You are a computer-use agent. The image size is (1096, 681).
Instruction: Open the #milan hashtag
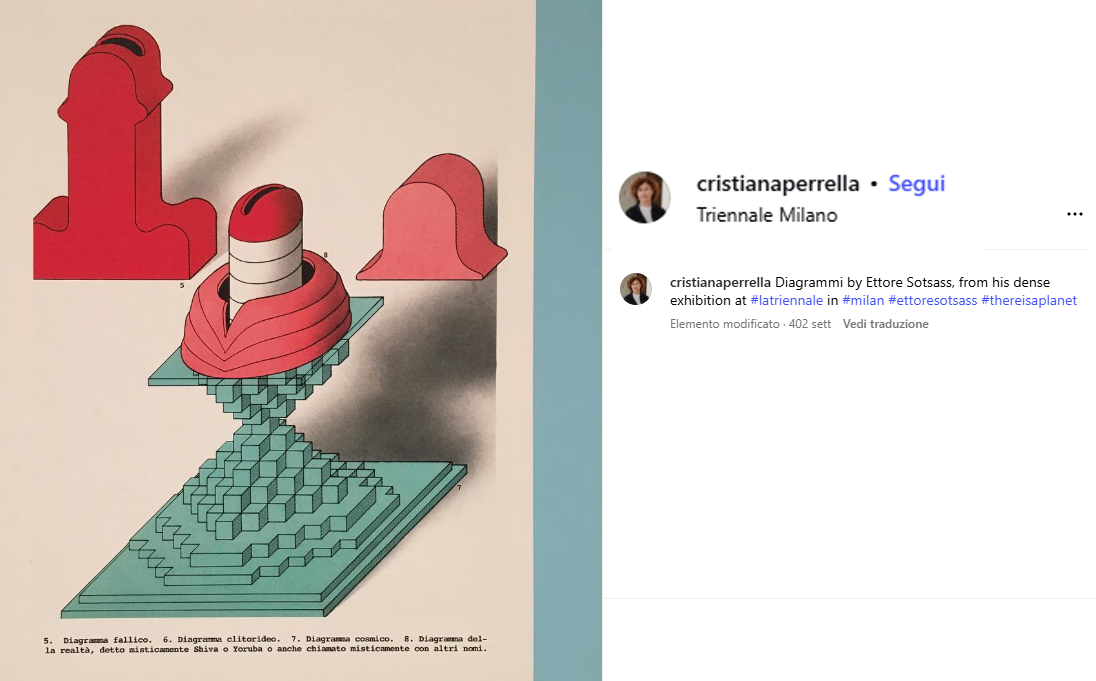(x=863, y=301)
